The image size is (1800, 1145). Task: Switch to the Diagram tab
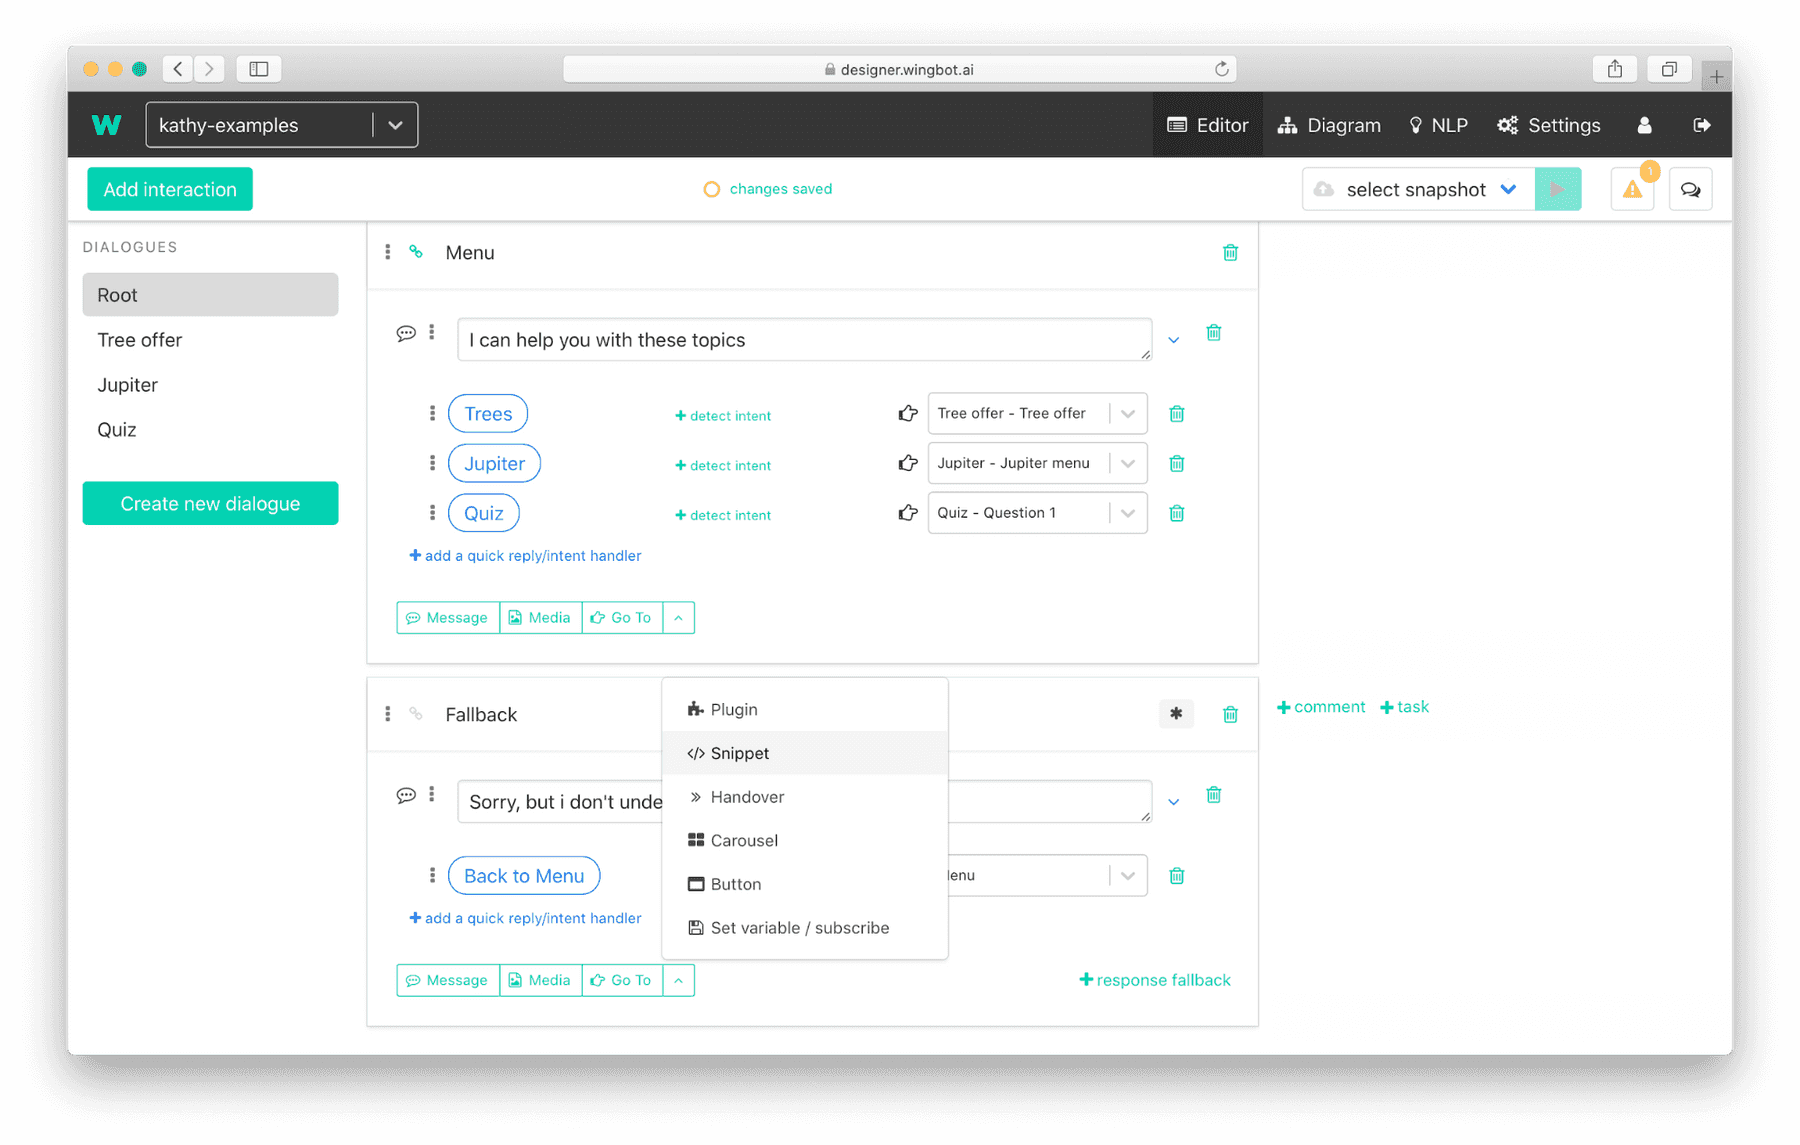point(1329,125)
